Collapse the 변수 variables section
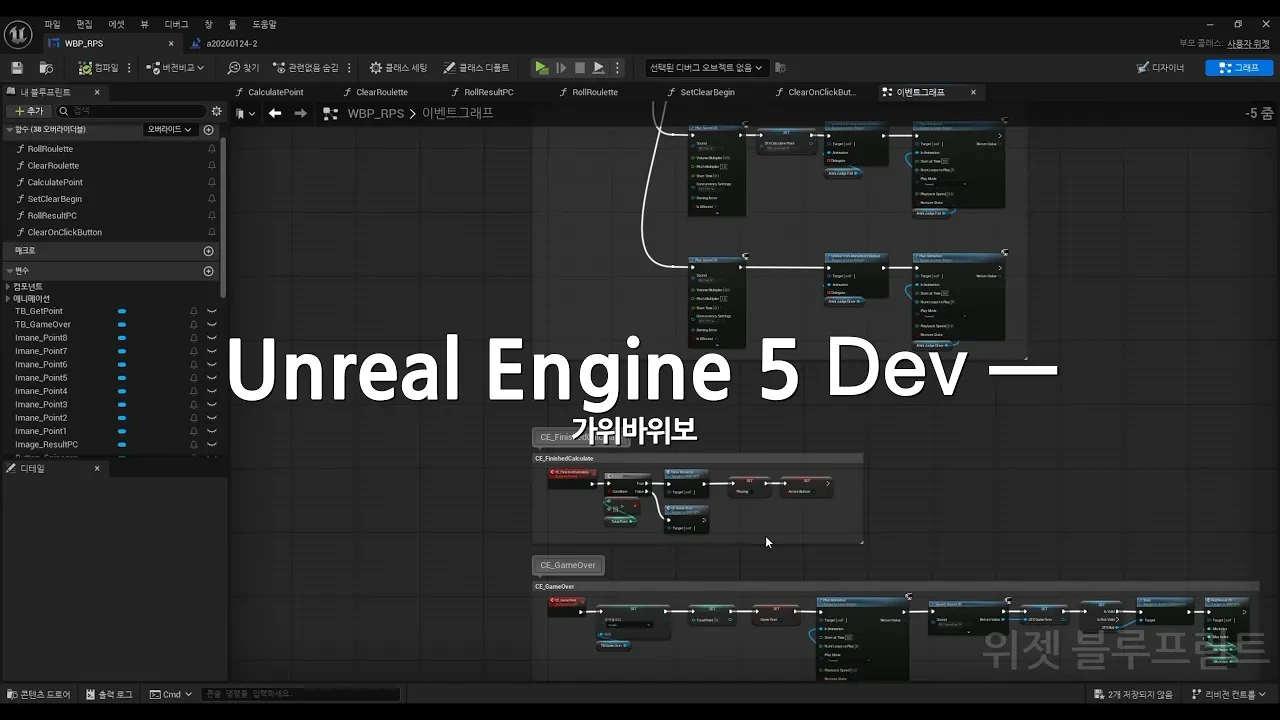Image resolution: width=1280 pixels, height=720 pixels. coord(10,271)
